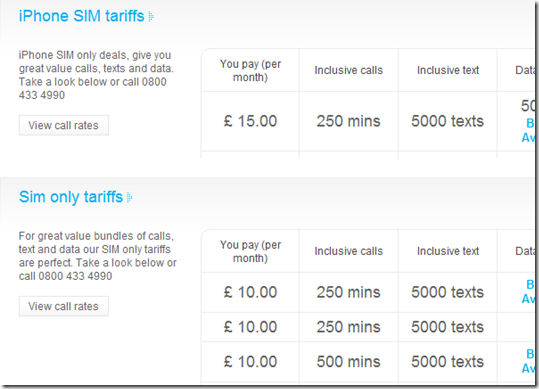The height and width of the screenshot is (389, 539).
Task: Click 'Inclusive calls' header in Sim only table
Action: point(349,251)
